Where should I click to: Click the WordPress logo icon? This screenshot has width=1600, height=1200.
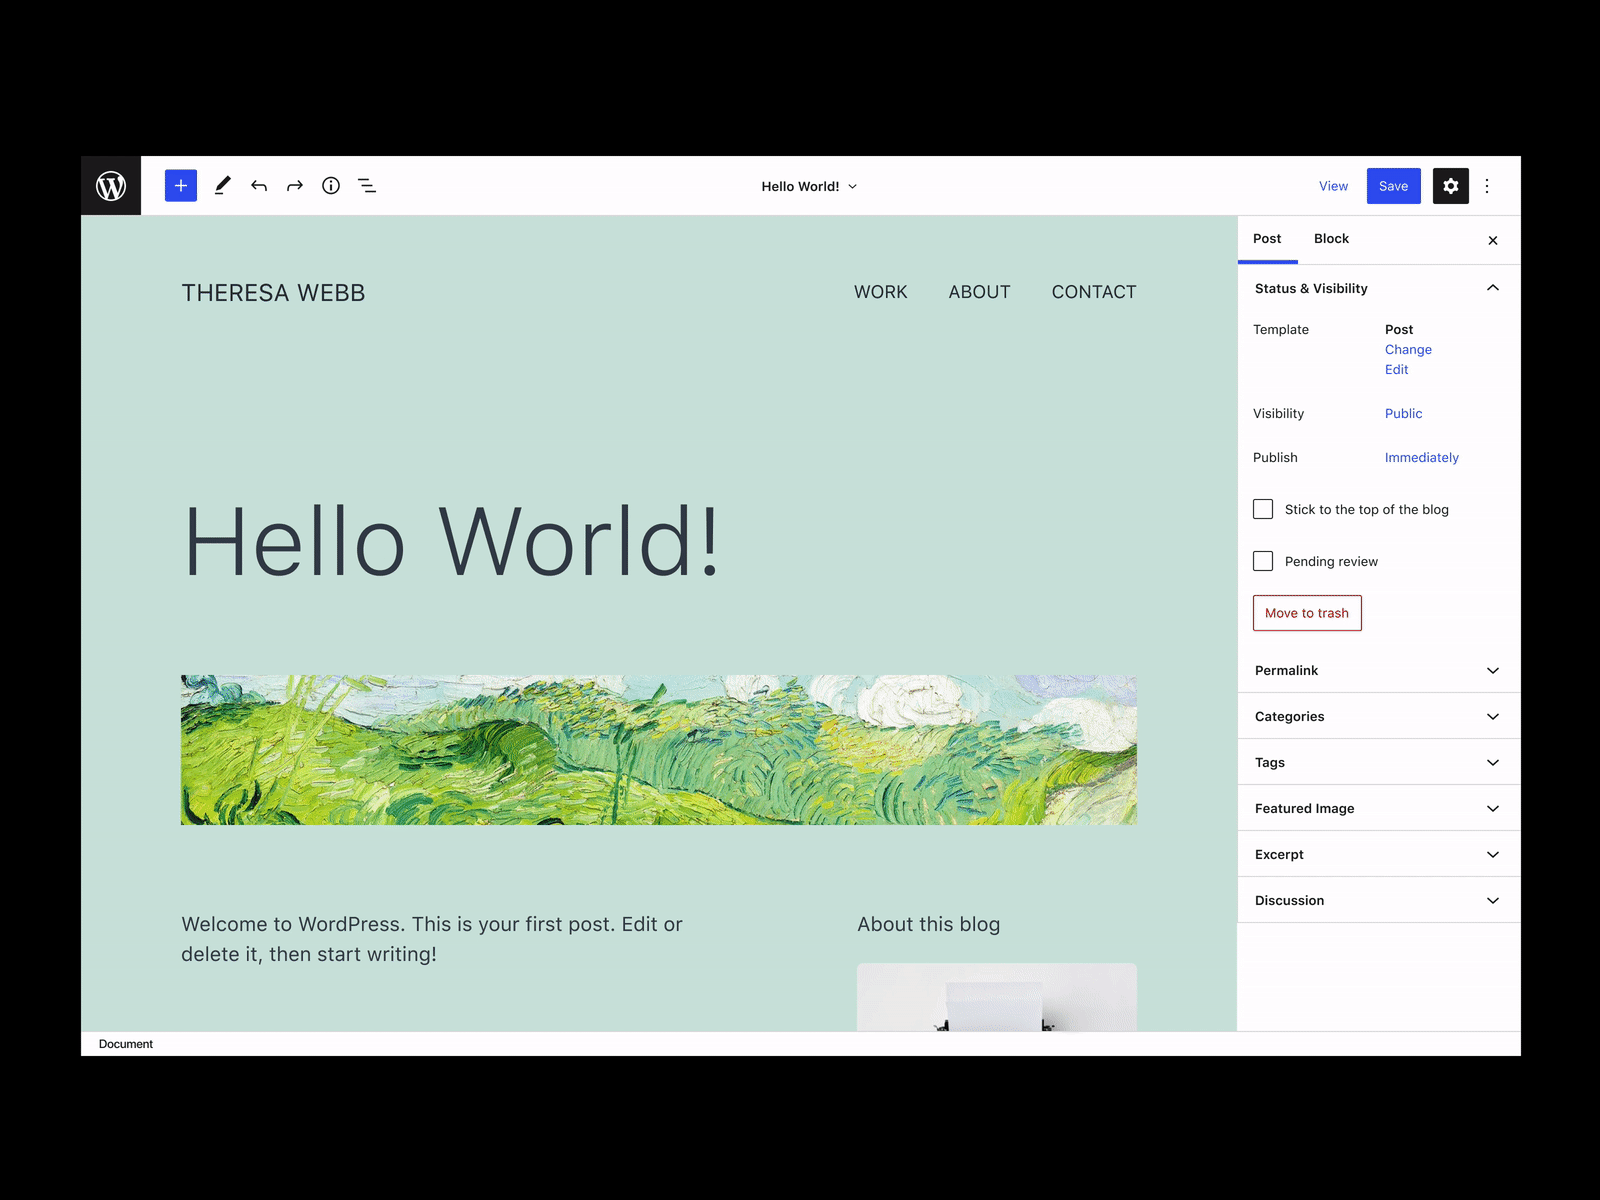point(111,185)
